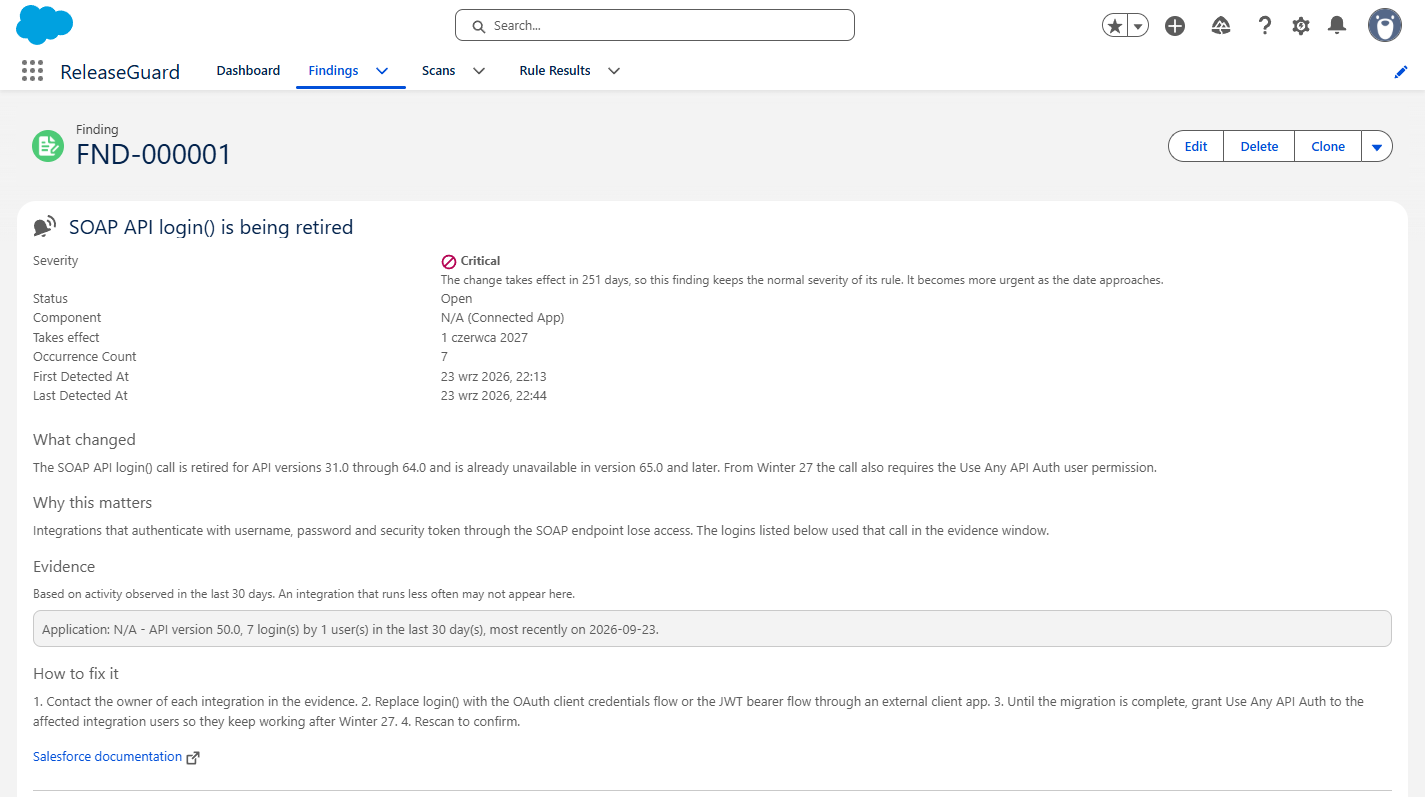The image size is (1425, 797).
Task: Click the pencil icon to edit navigation
Action: [1401, 72]
